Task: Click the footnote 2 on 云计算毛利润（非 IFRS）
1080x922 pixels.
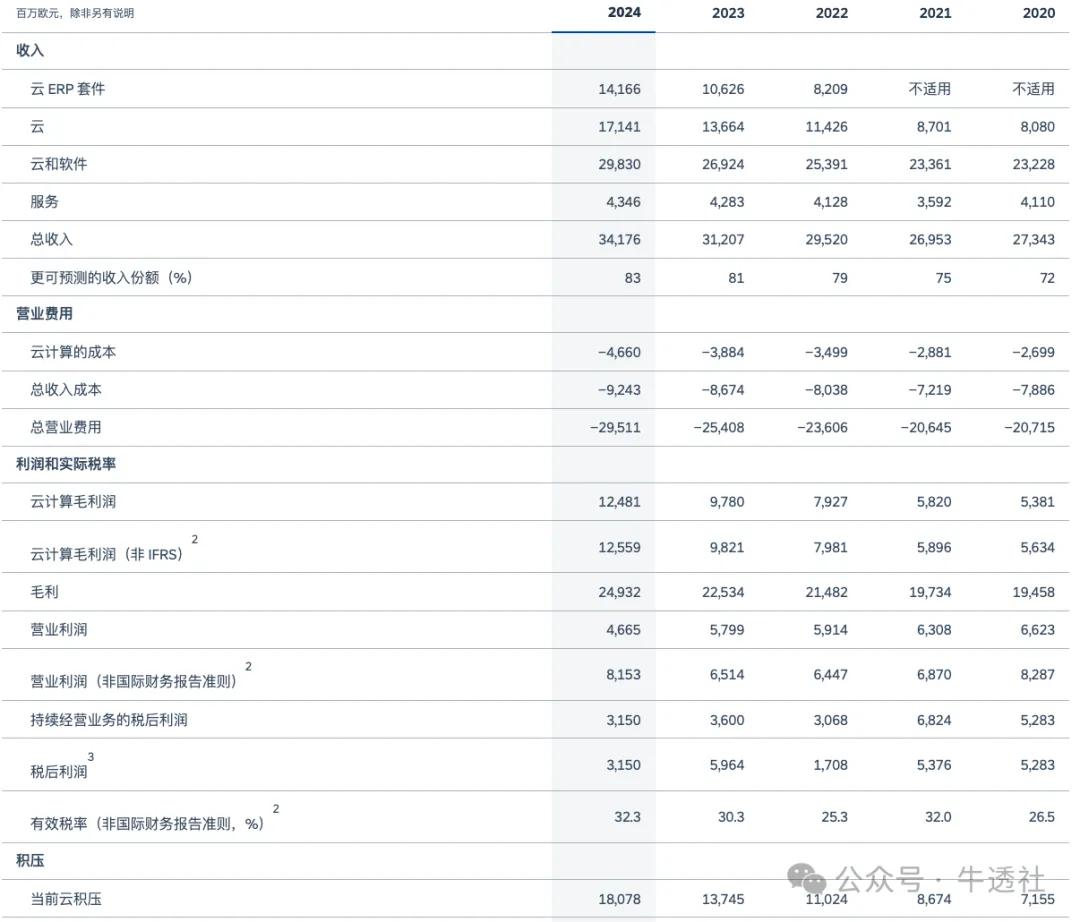Action: click(195, 539)
